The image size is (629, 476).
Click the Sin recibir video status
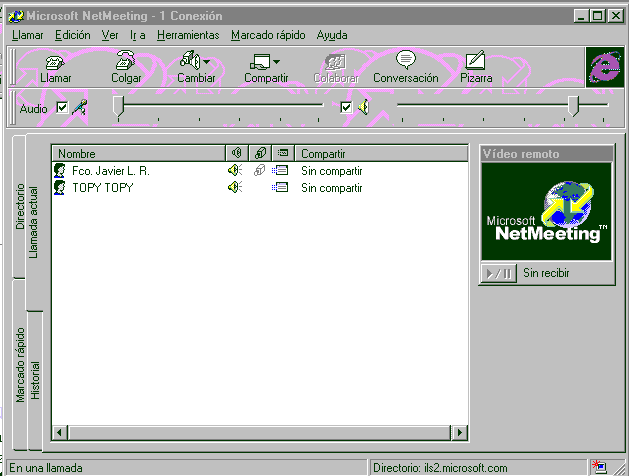pos(546,273)
